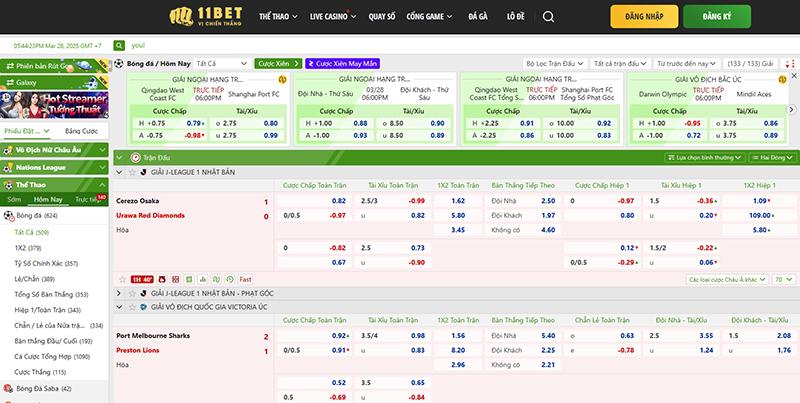Click the clock icon next to Trận Đấu
Screen dimensions: 800x403
135,157
